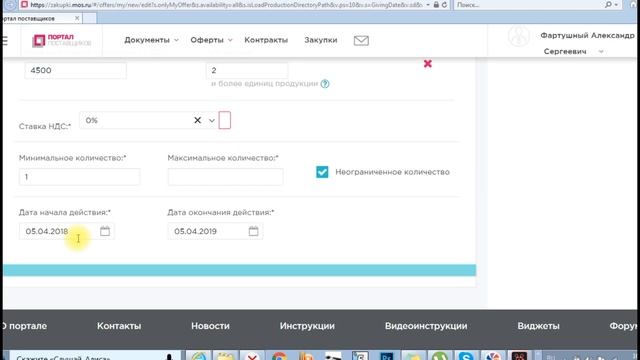
Task: Click the browser address bar URL
Action: click(227, 5)
